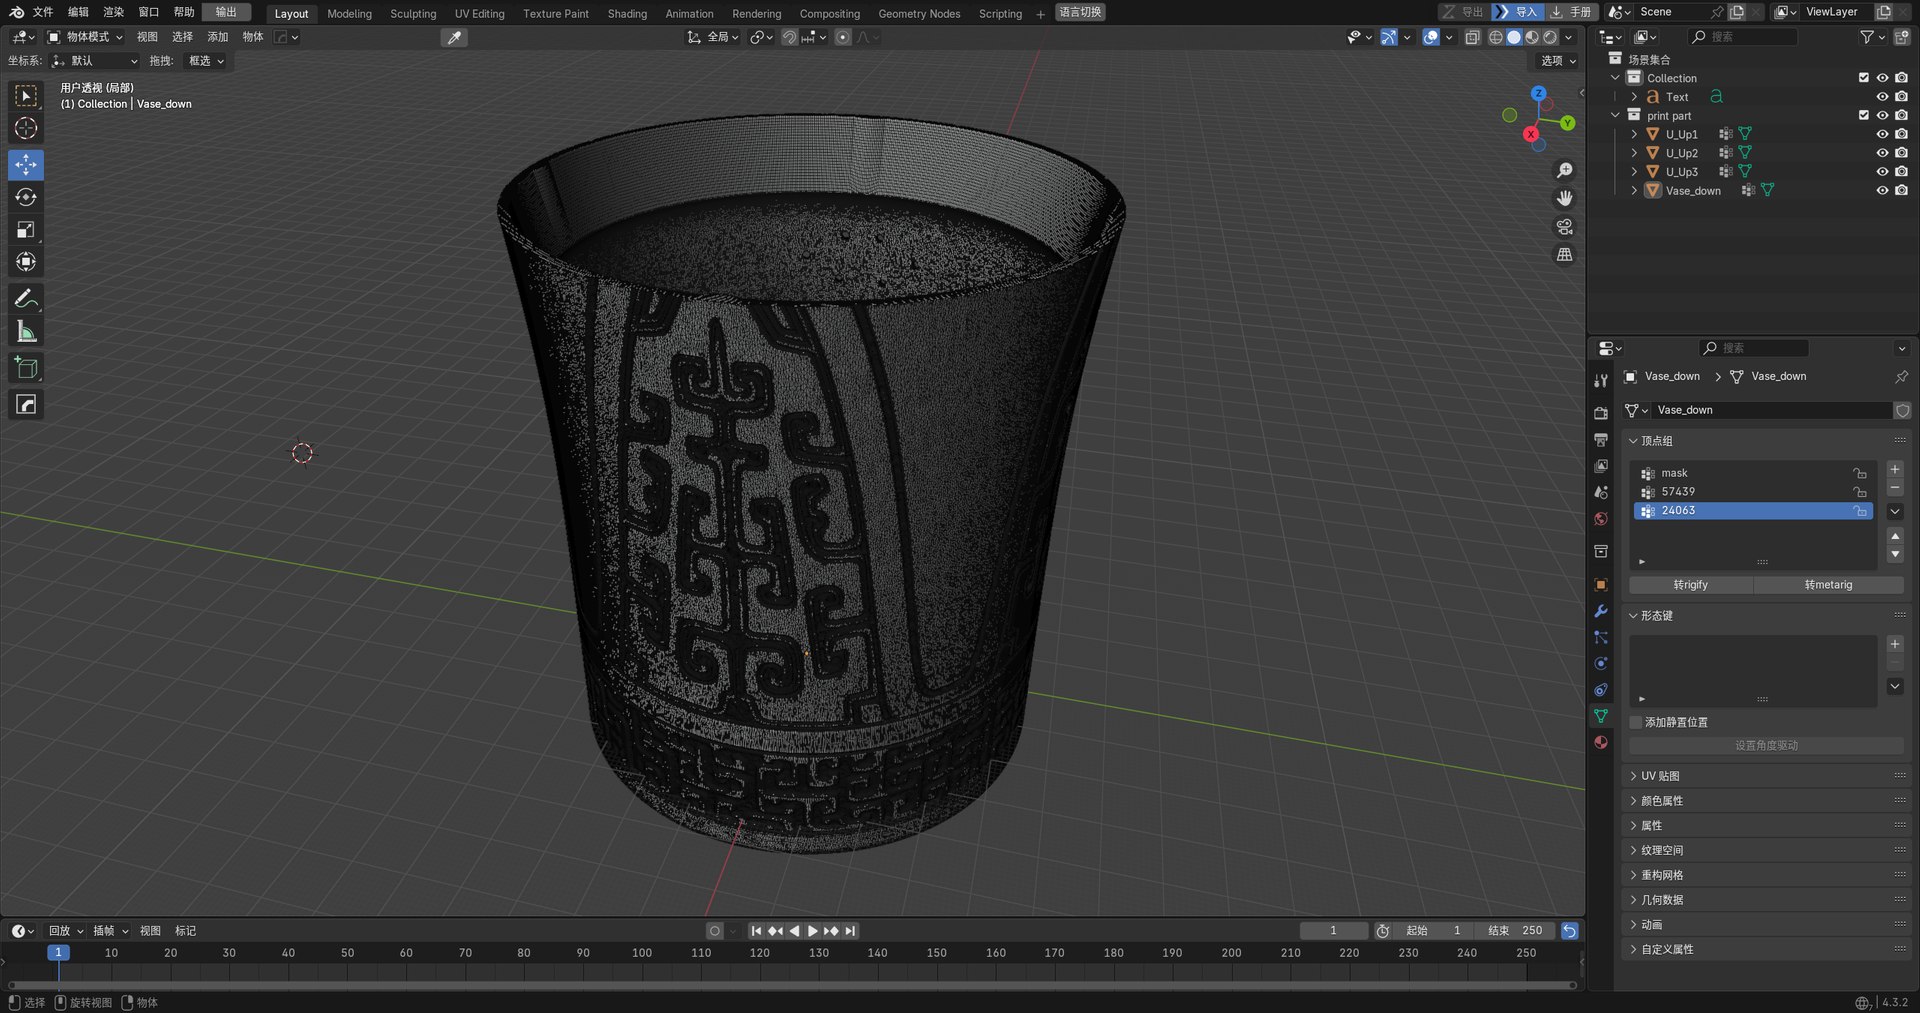Select the Annotate tool
The image size is (1920, 1013).
pyautogui.click(x=26, y=299)
